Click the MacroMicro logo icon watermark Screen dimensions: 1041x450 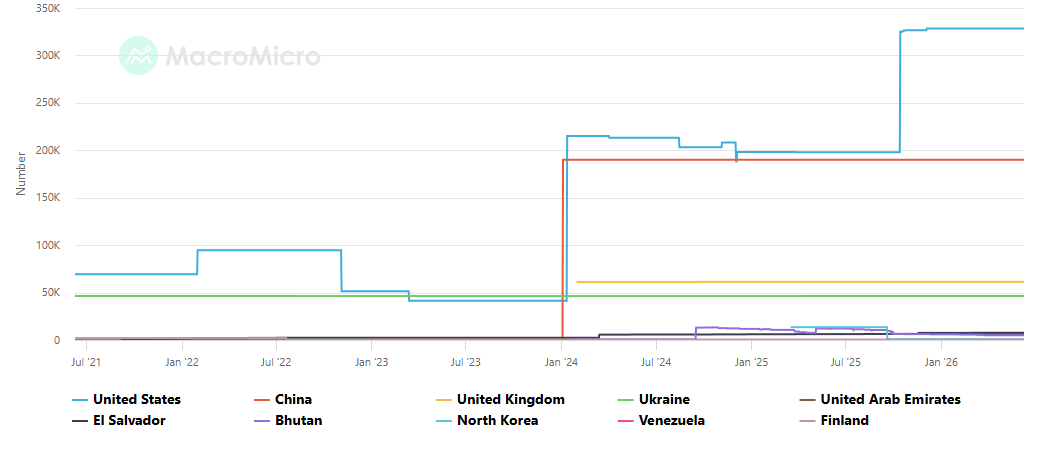(x=138, y=56)
